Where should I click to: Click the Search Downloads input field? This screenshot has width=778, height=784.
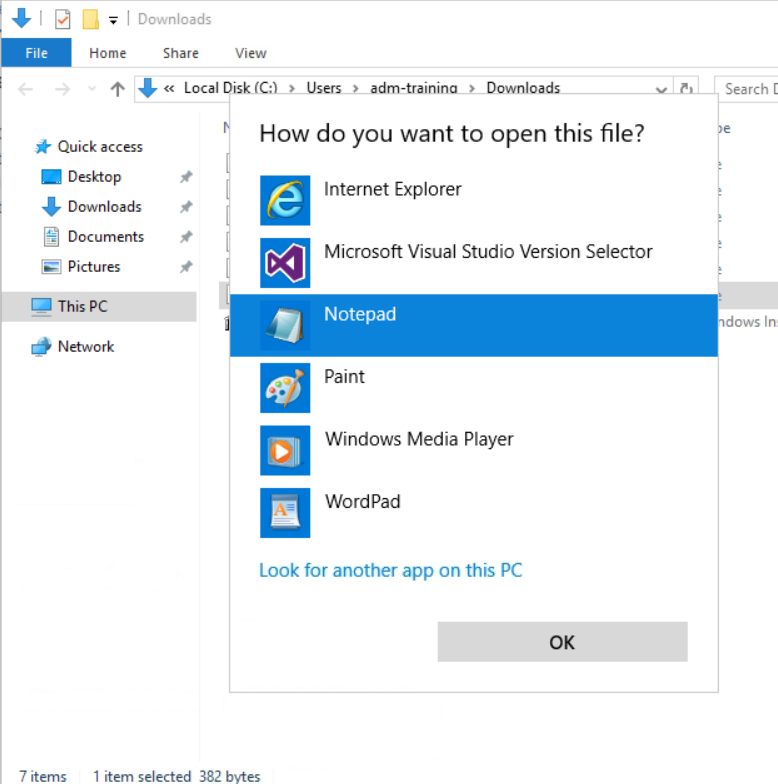click(747, 89)
